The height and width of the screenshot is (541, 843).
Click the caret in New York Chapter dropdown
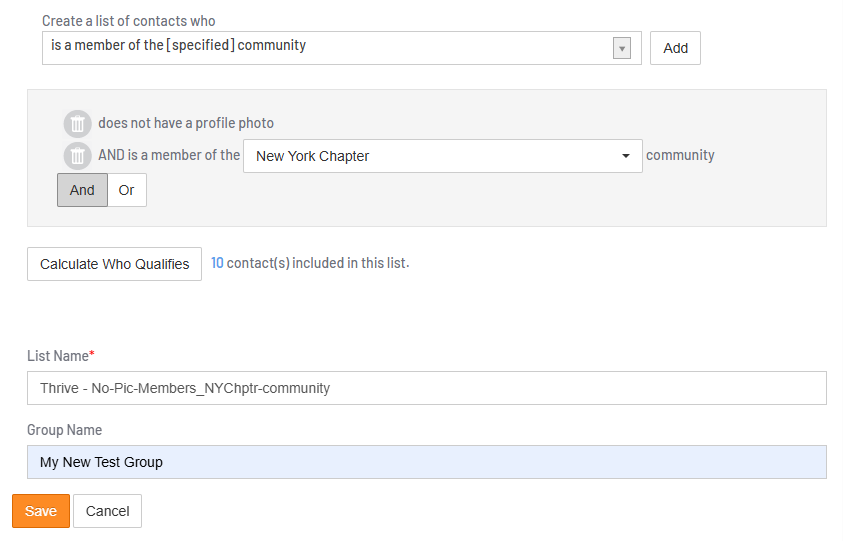click(626, 156)
